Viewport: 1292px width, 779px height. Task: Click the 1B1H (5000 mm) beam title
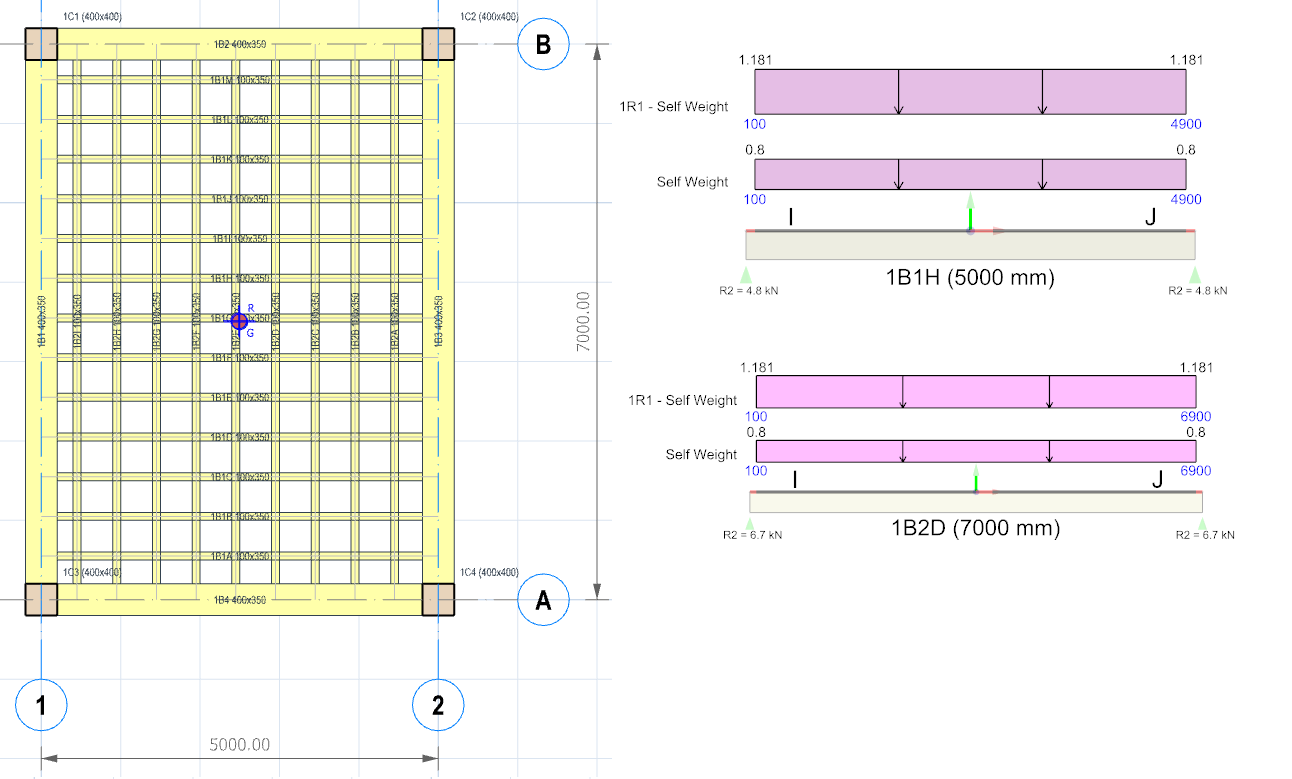[970, 279]
